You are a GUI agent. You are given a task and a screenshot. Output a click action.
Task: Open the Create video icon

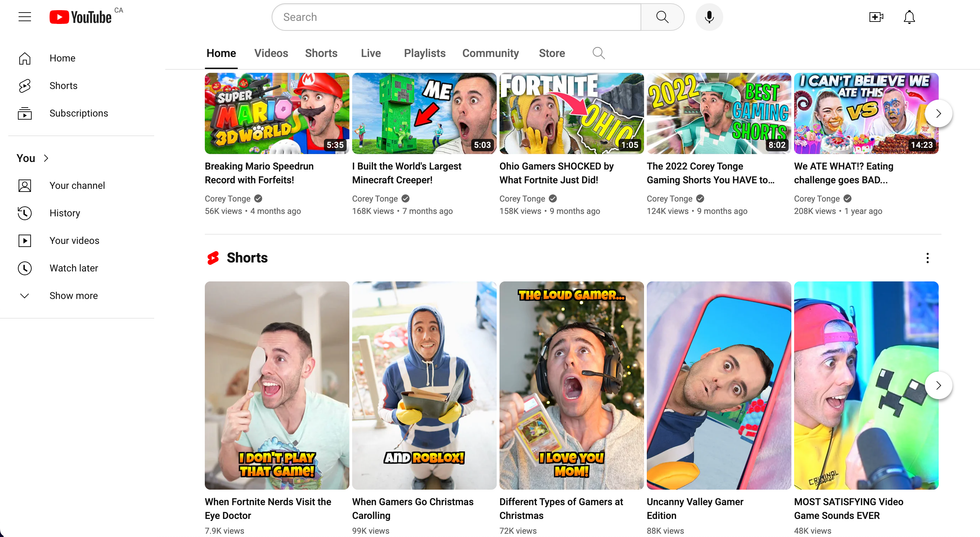pos(876,17)
